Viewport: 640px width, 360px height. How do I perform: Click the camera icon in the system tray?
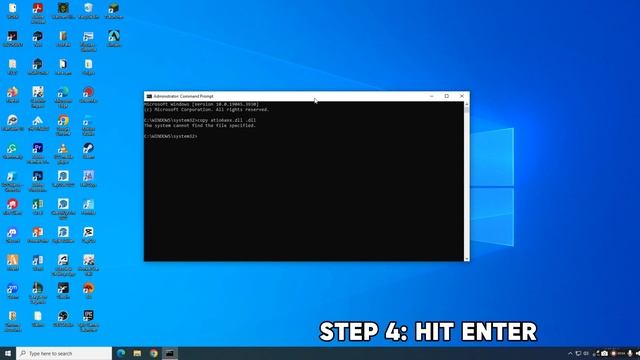click(x=604, y=353)
